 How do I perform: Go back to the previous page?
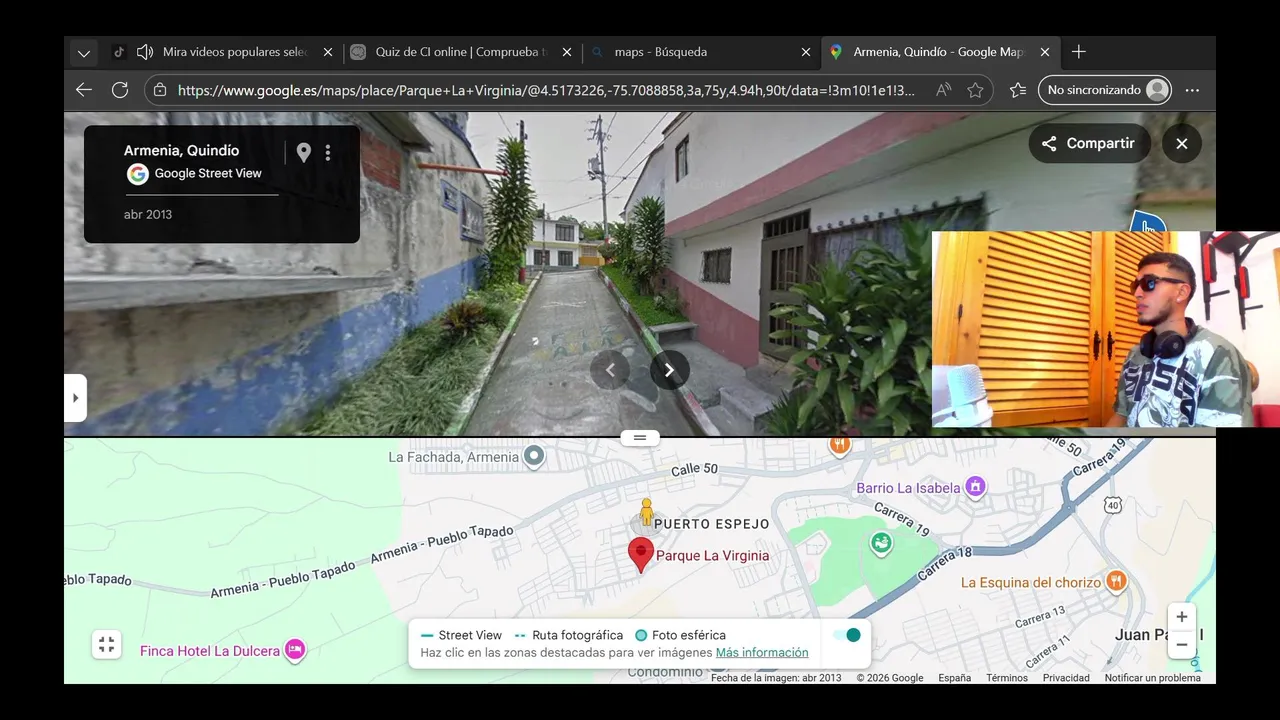coord(84,90)
